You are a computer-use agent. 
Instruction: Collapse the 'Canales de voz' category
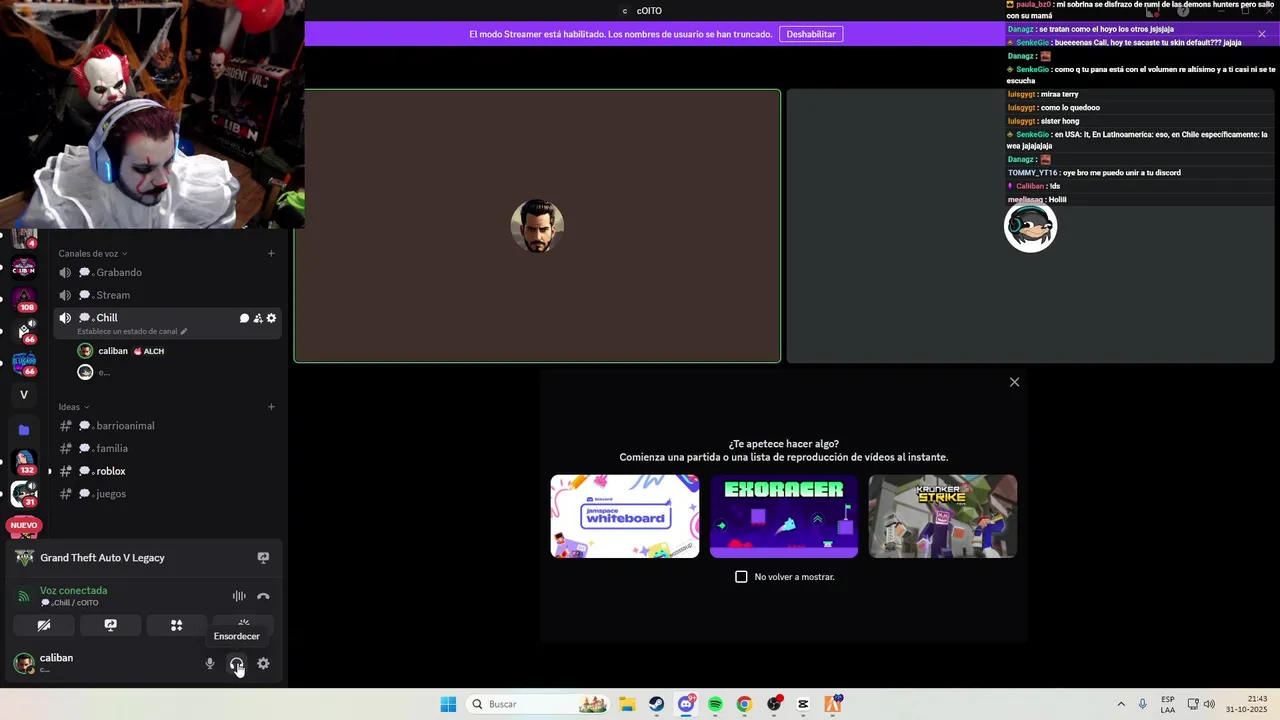point(92,254)
